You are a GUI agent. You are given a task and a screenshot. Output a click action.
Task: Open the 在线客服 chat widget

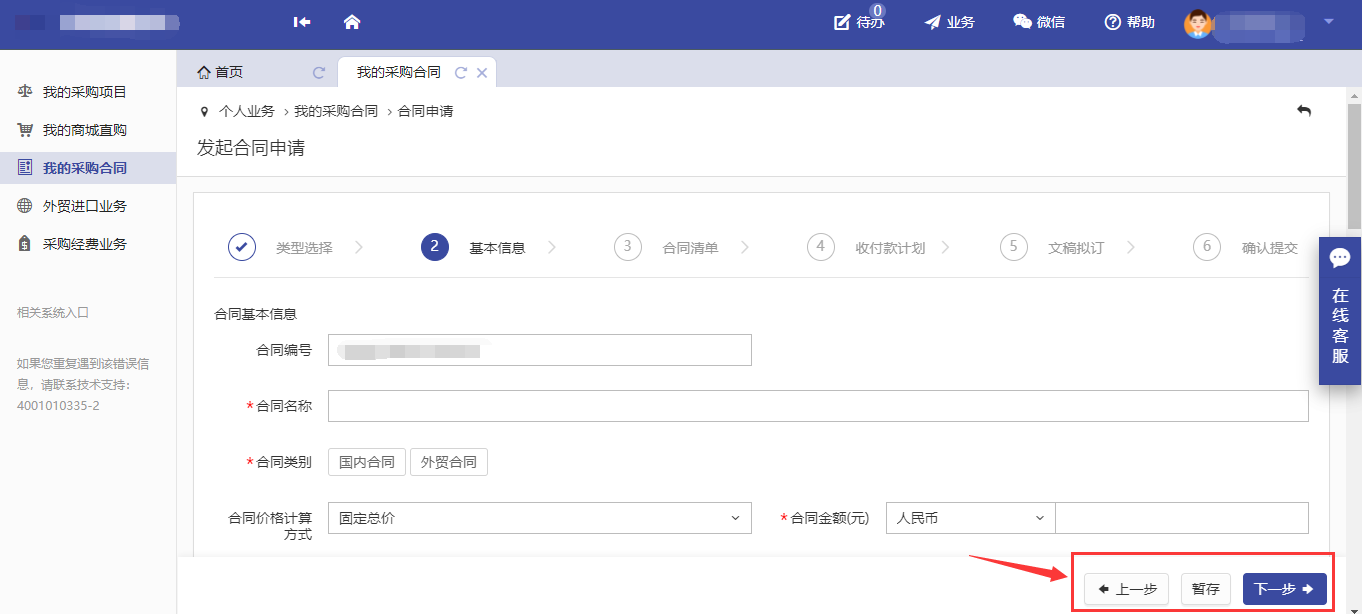(x=1340, y=310)
